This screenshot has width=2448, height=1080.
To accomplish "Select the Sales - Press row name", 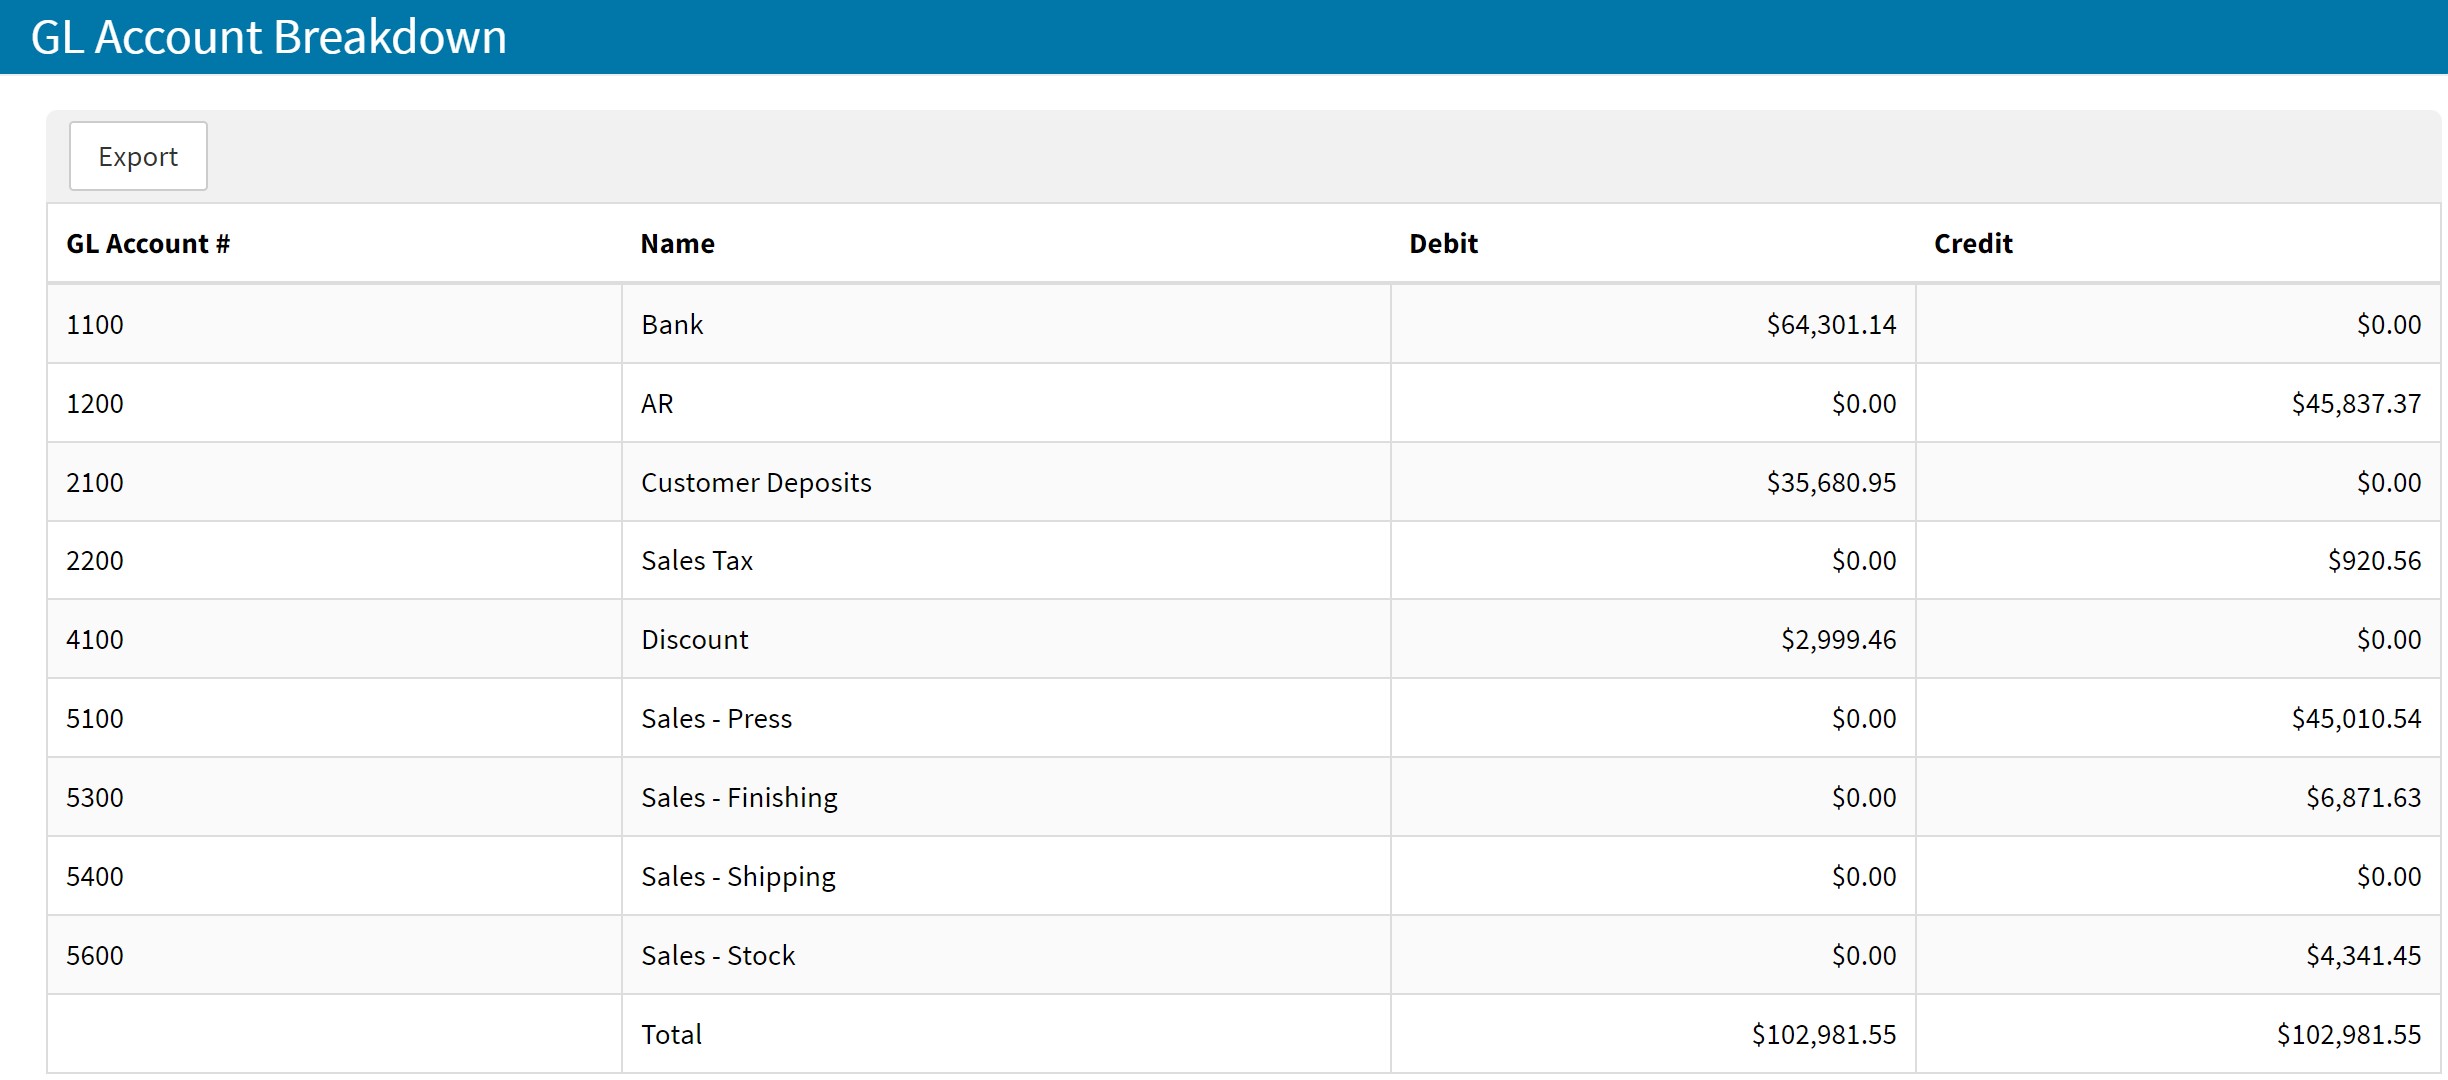I will (x=716, y=719).
